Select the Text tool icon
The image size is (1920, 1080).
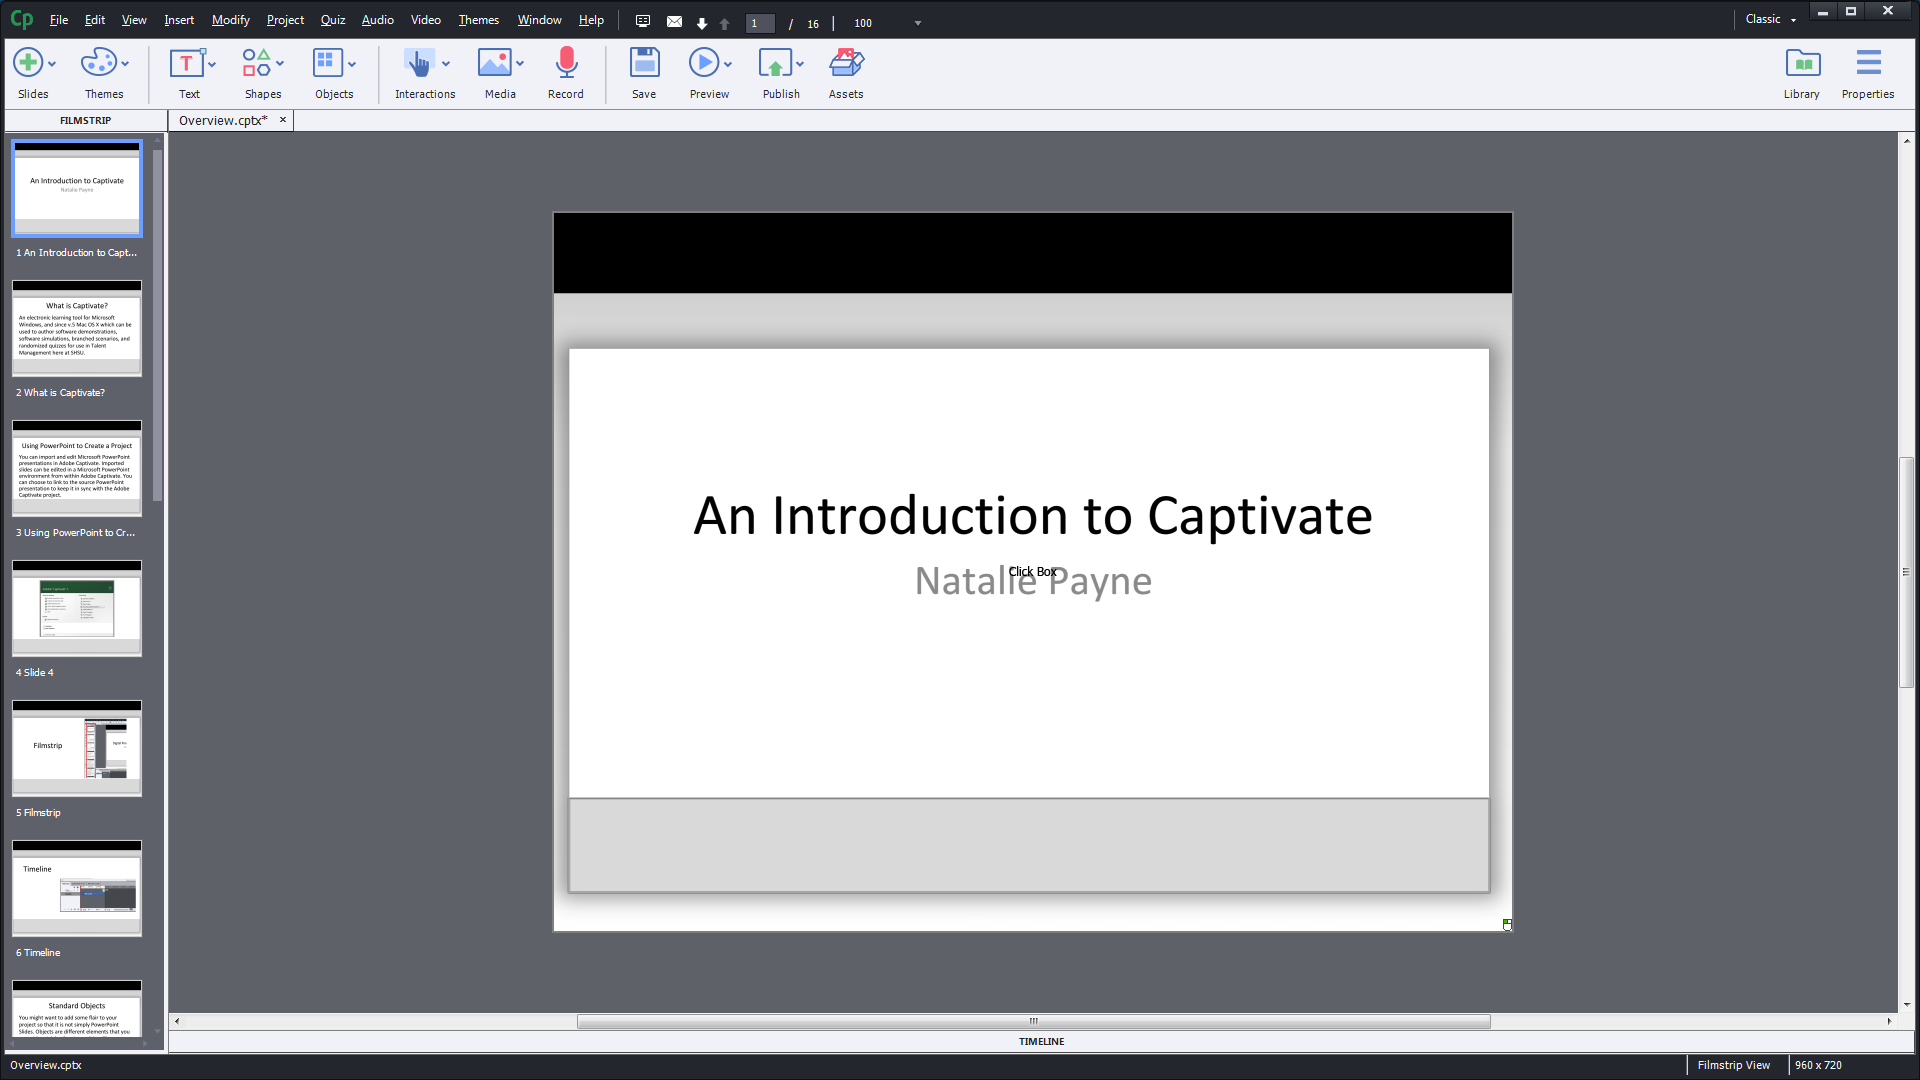click(186, 63)
